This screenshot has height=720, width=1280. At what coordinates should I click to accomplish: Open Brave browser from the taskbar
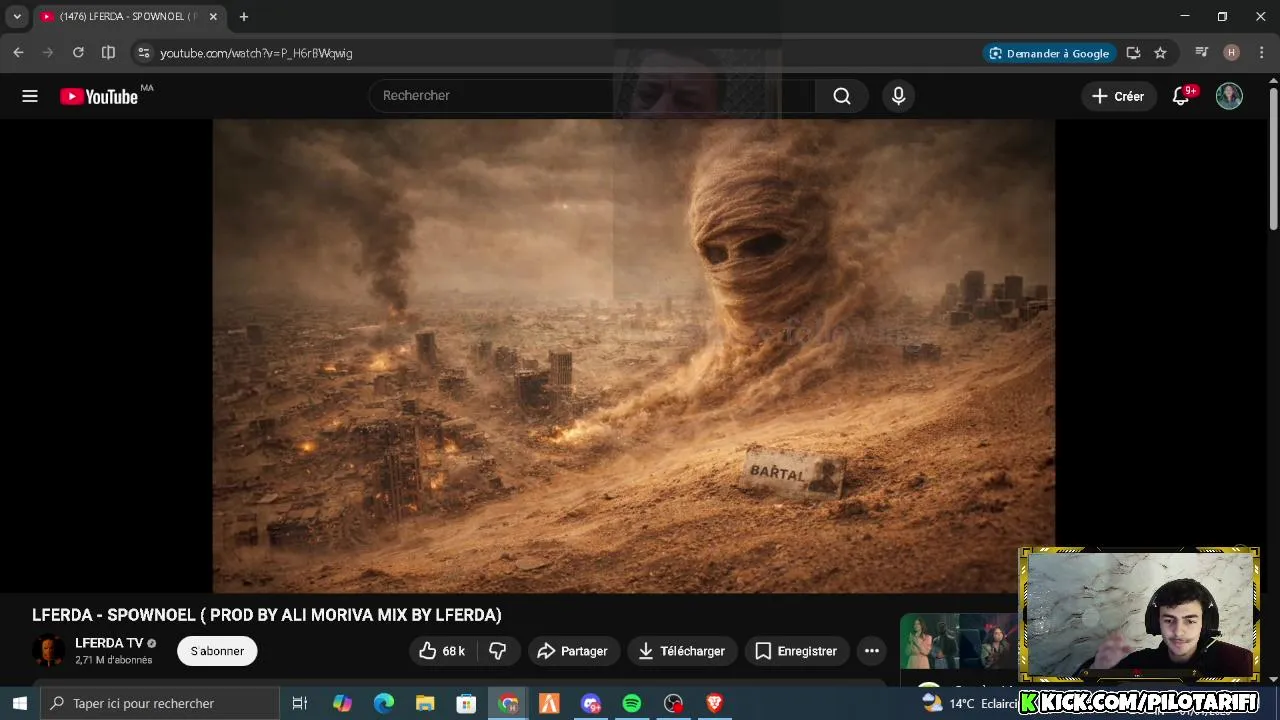click(714, 703)
